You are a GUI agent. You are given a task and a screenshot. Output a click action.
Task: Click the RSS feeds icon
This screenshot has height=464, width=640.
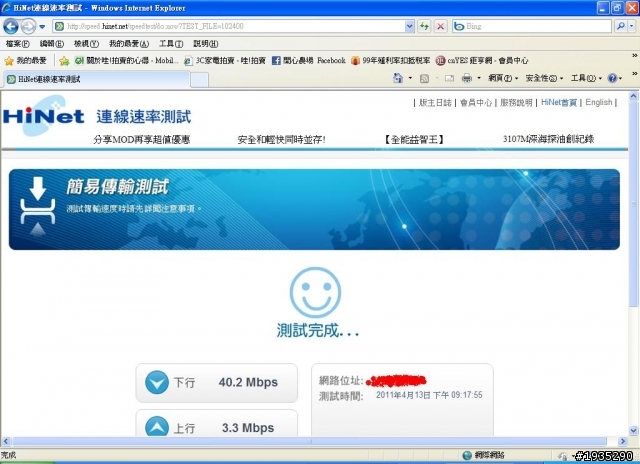click(x=424, y=78)
